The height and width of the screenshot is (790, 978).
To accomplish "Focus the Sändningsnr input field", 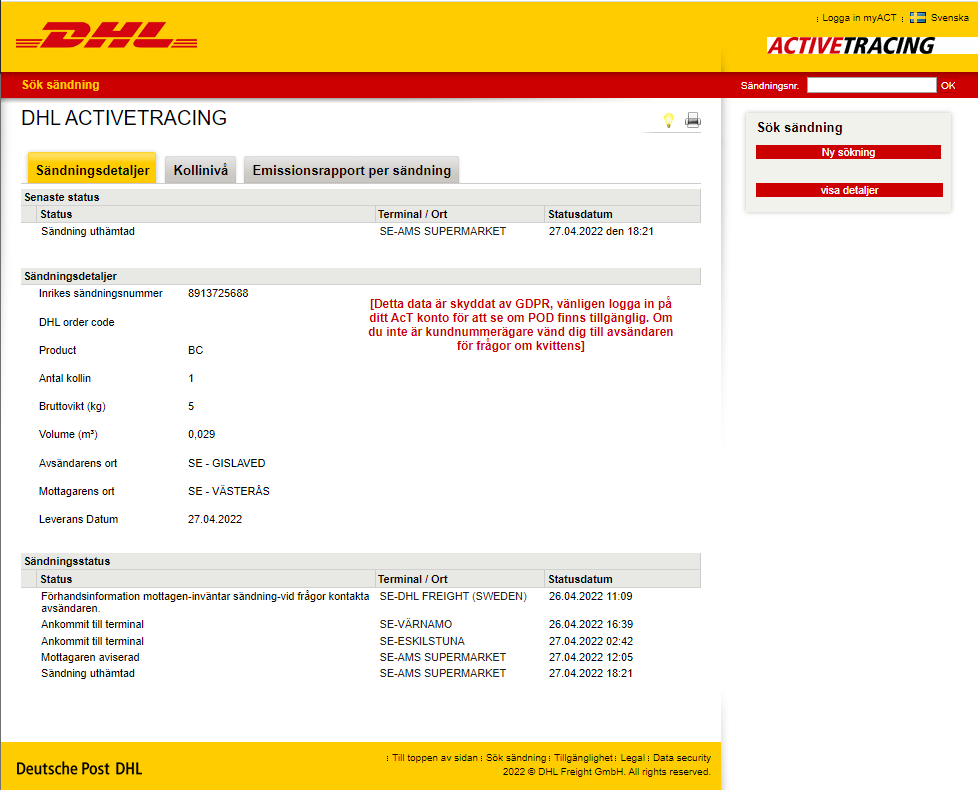I will [871, 85].
